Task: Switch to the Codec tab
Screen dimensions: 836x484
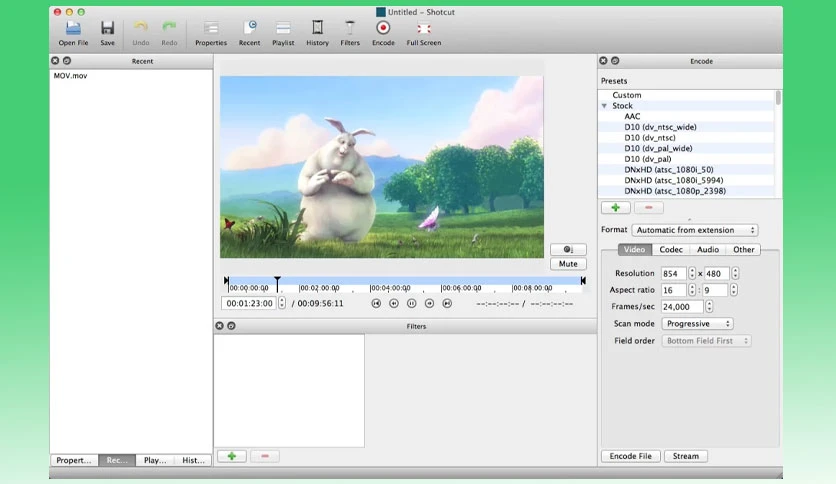Action: coord(671,249)
